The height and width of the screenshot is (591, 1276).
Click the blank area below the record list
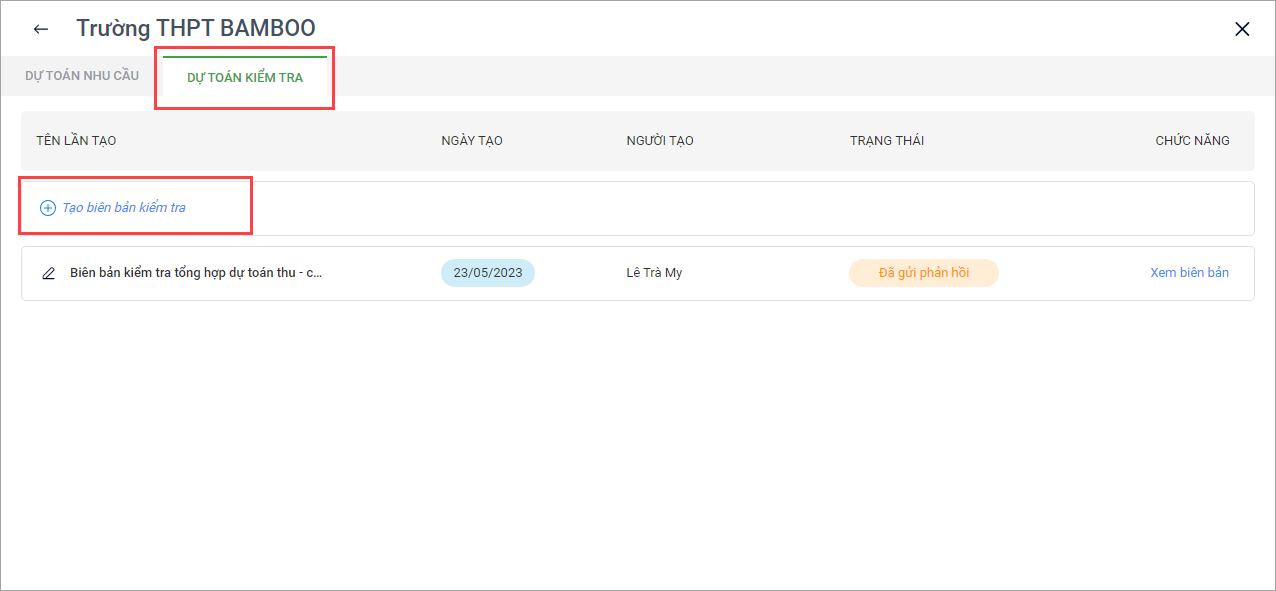coord(638,440)
